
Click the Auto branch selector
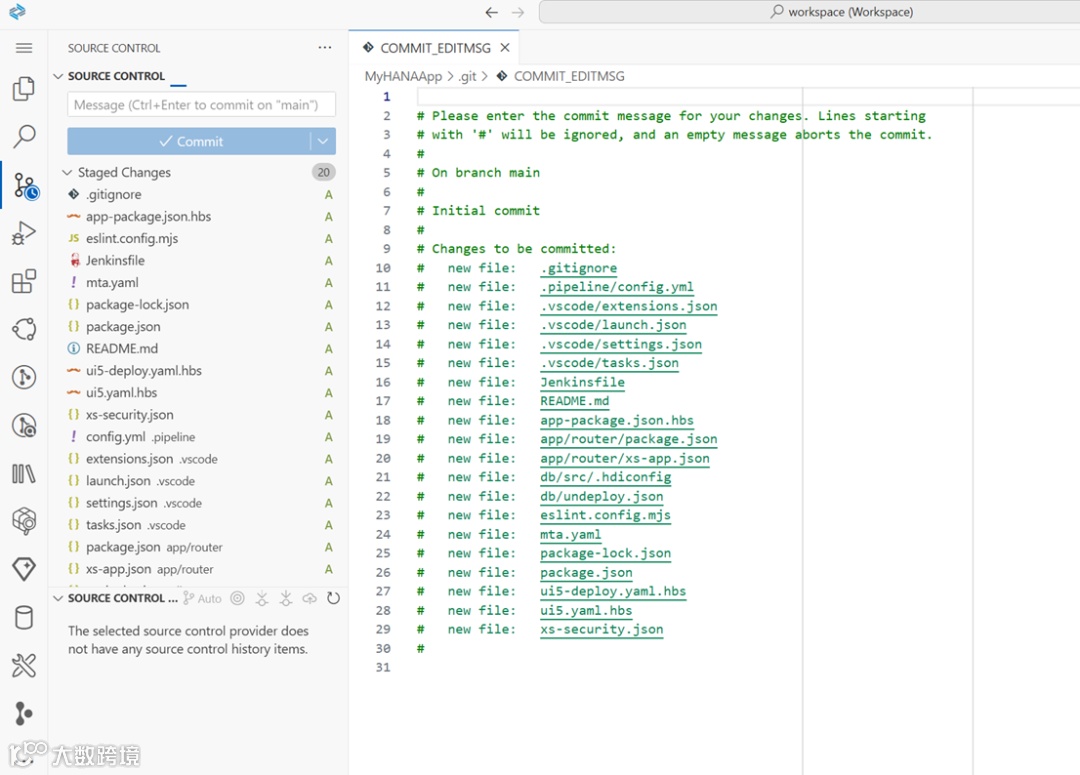202,598
